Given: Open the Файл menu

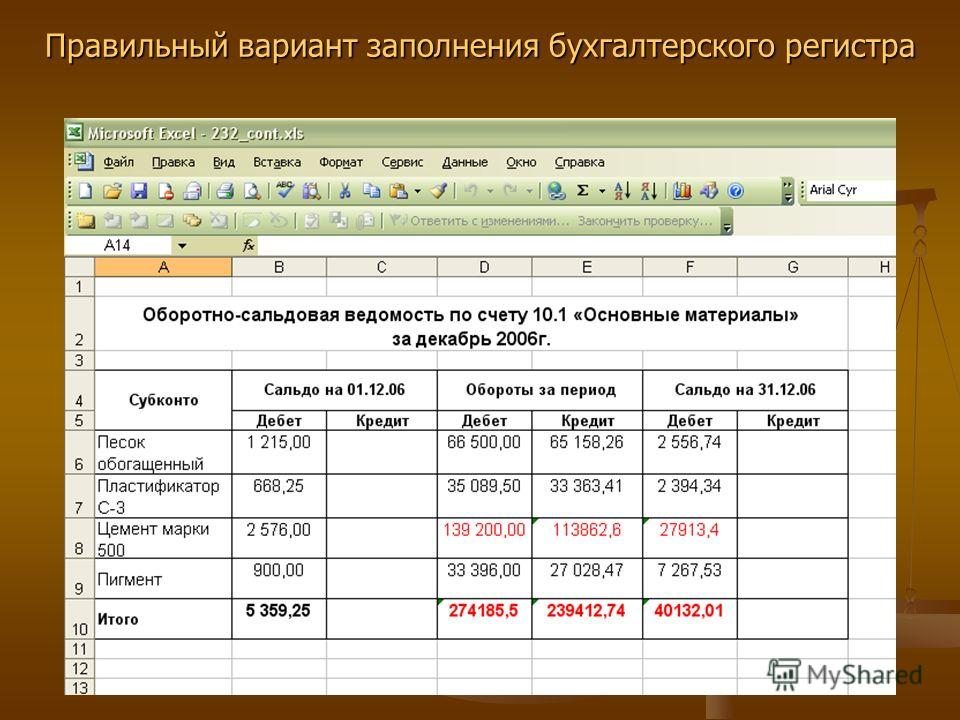Looking at the screenshot, I should point(118,162).
